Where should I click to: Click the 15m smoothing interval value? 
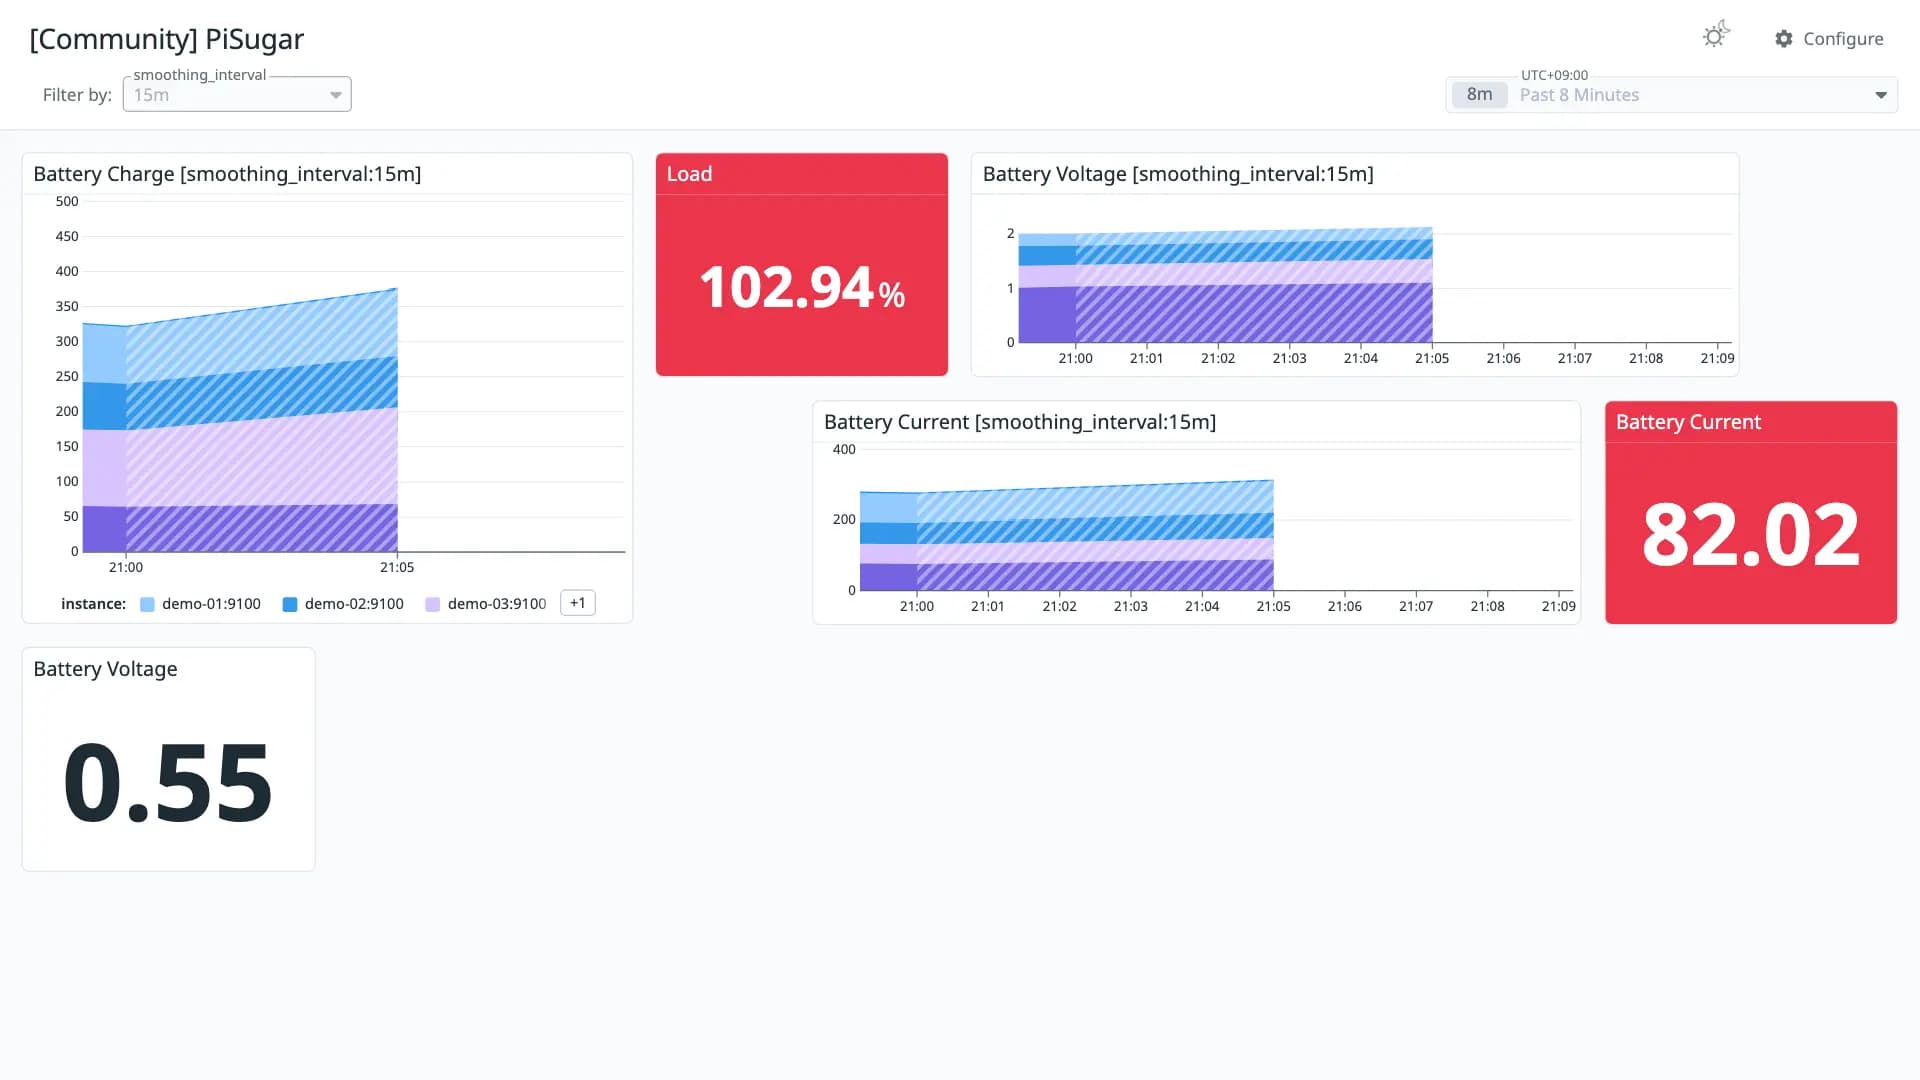pyautogui.click(x=152, y=95)
